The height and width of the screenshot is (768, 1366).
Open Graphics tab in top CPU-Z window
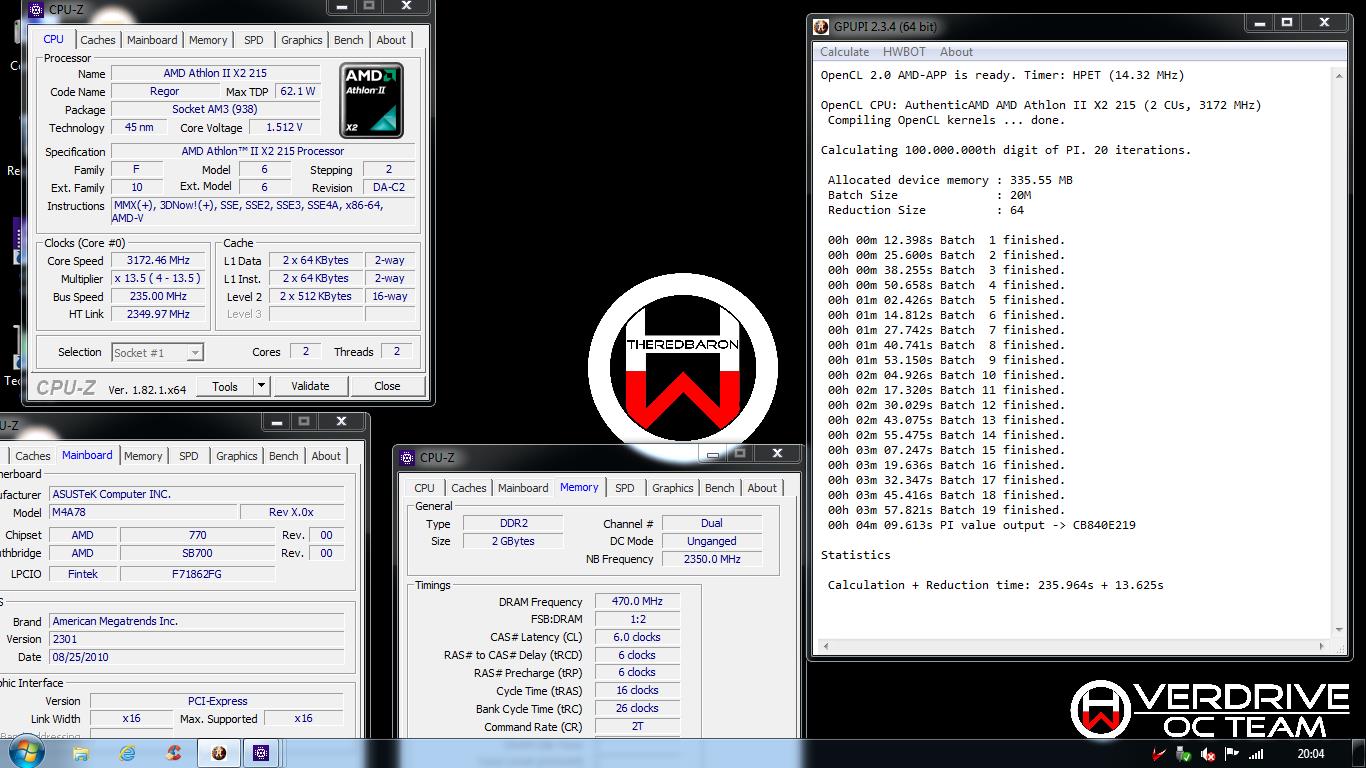click(301, 40)
